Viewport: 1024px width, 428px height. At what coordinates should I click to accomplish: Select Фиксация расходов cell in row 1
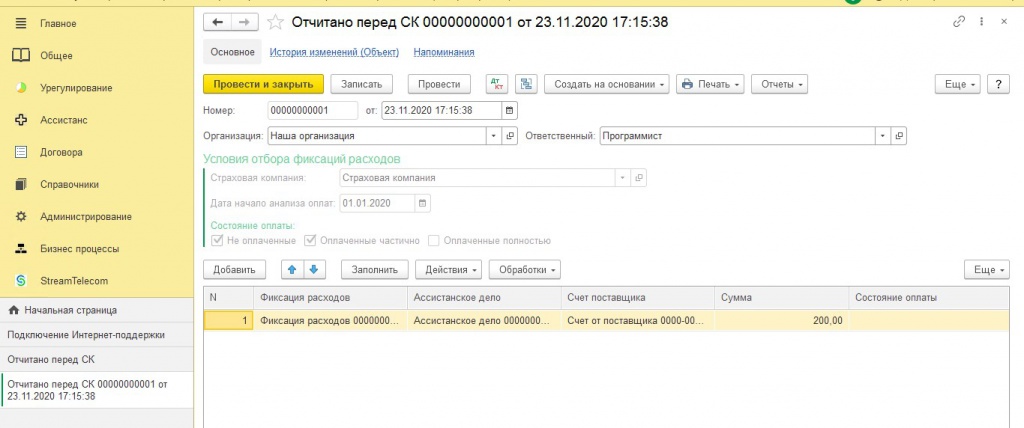330,320
